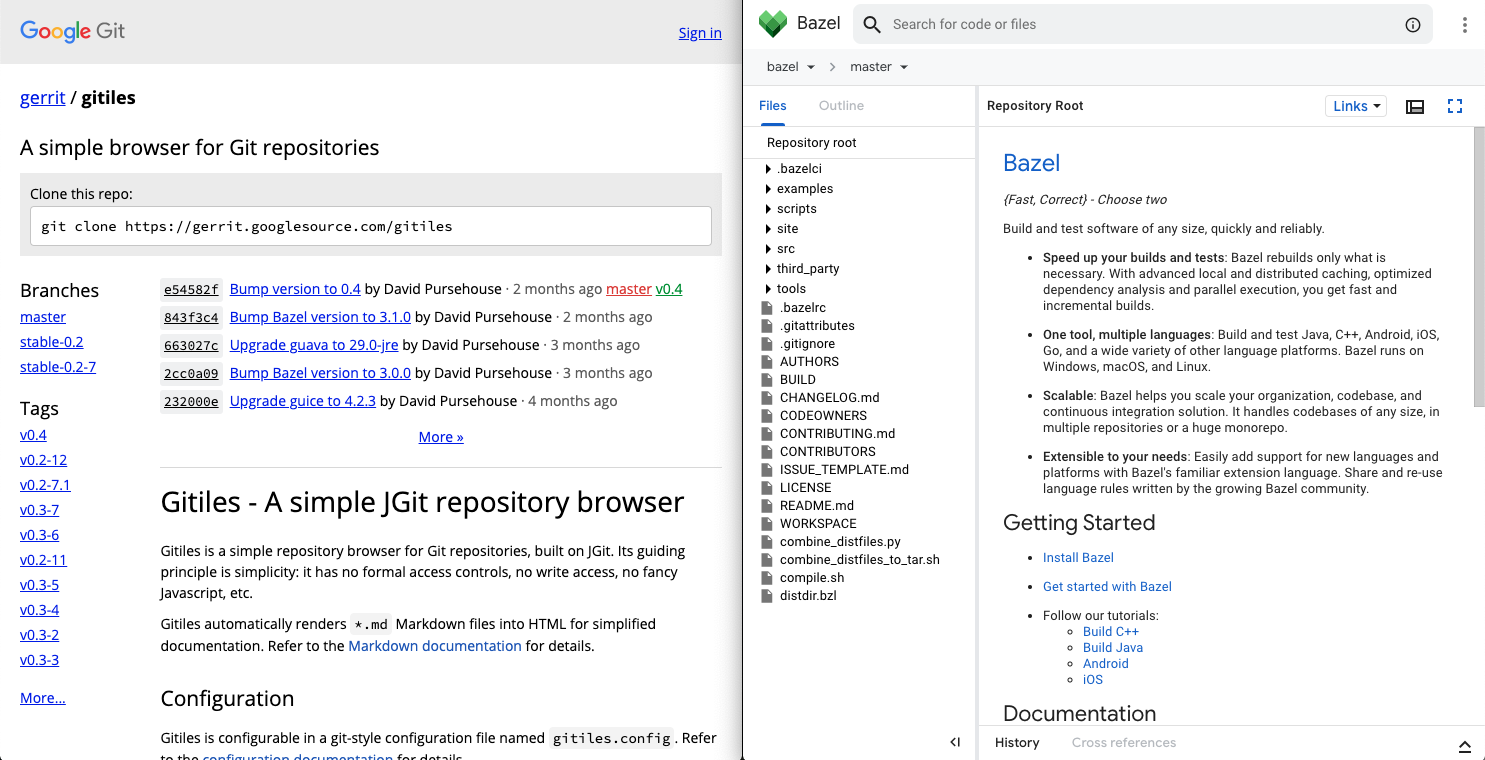Open the three-dot more options menu
1485x760 pixels.
(x=1465, y=25)
